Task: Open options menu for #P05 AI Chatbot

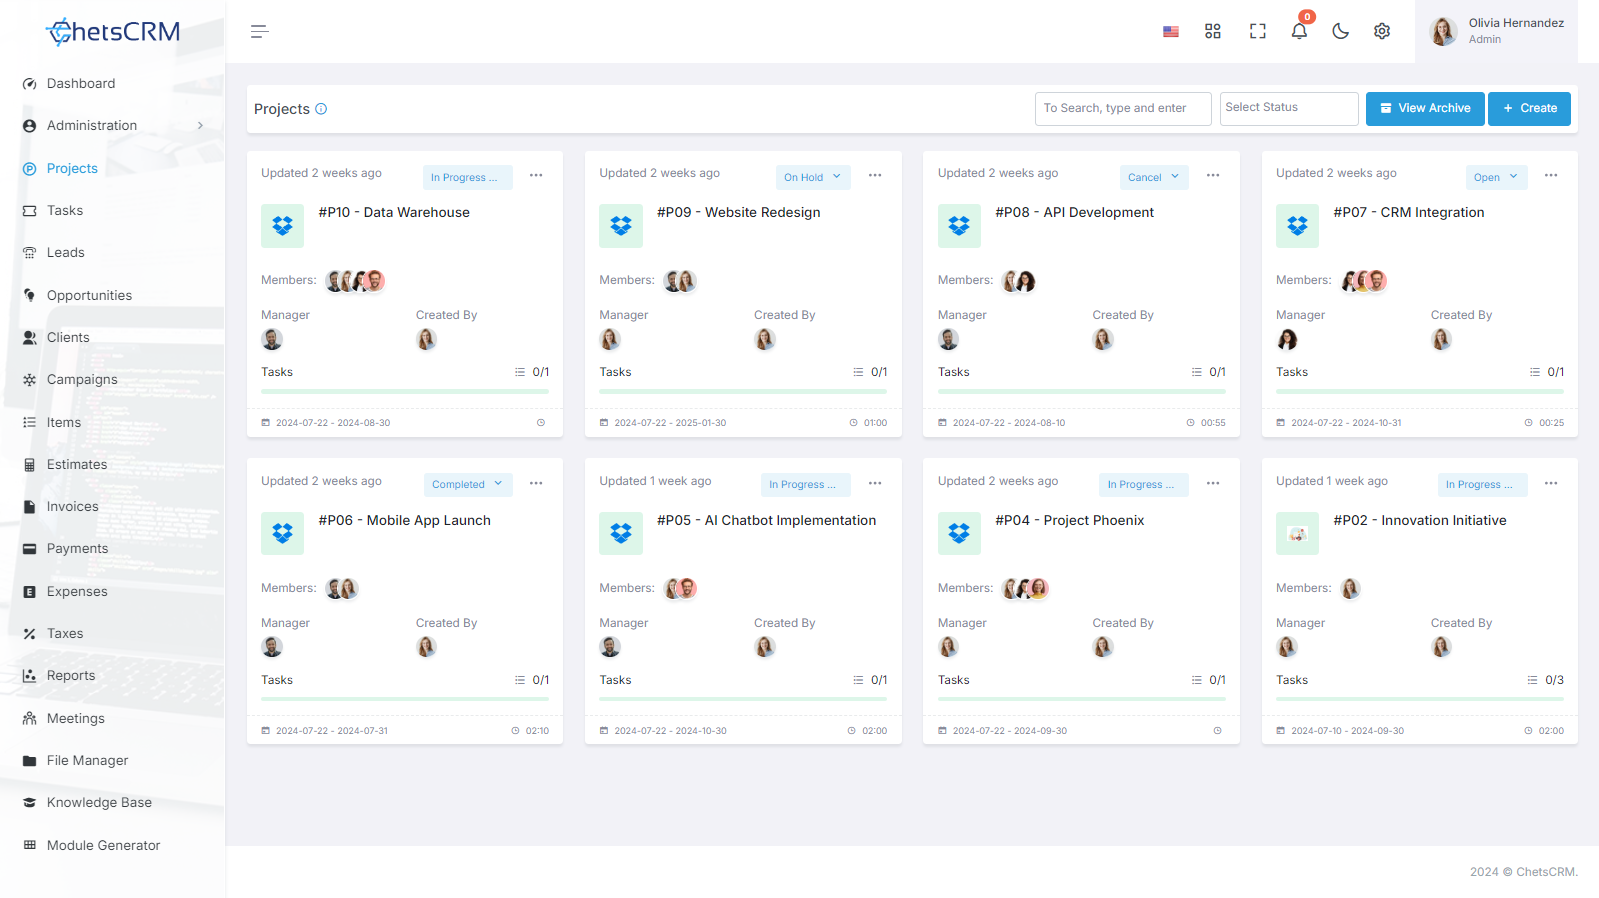Action: click(875, 483)
